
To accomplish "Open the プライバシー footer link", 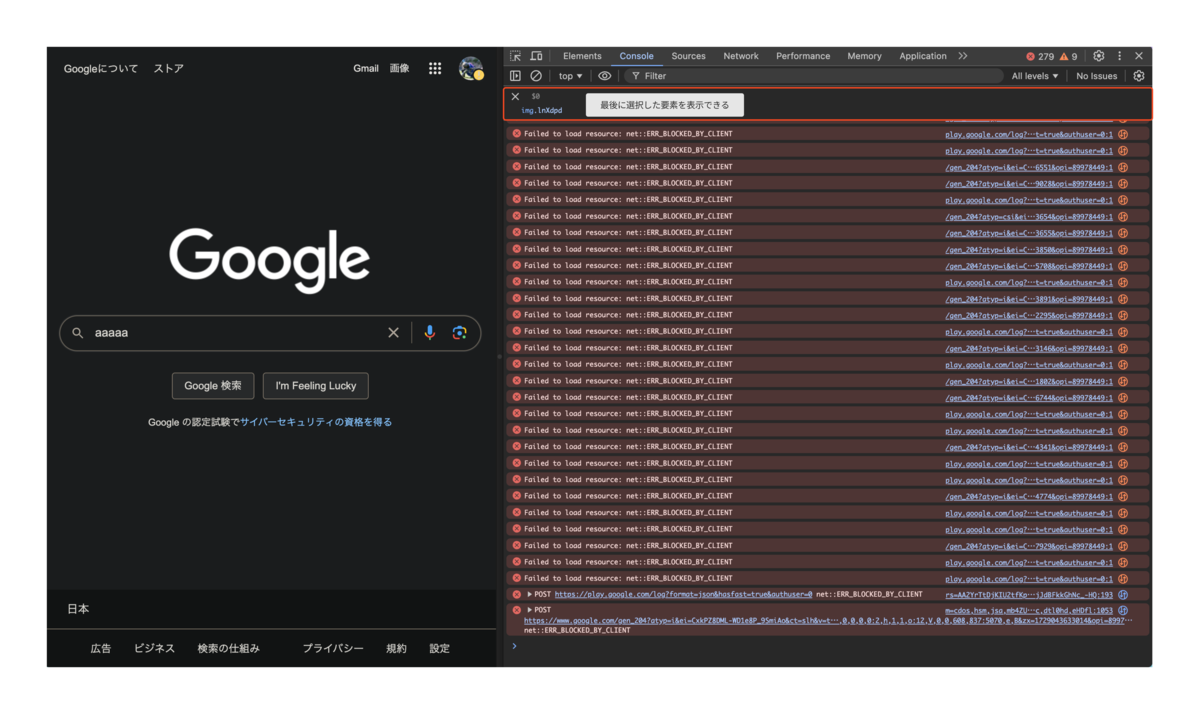I will tap(333, 648).
